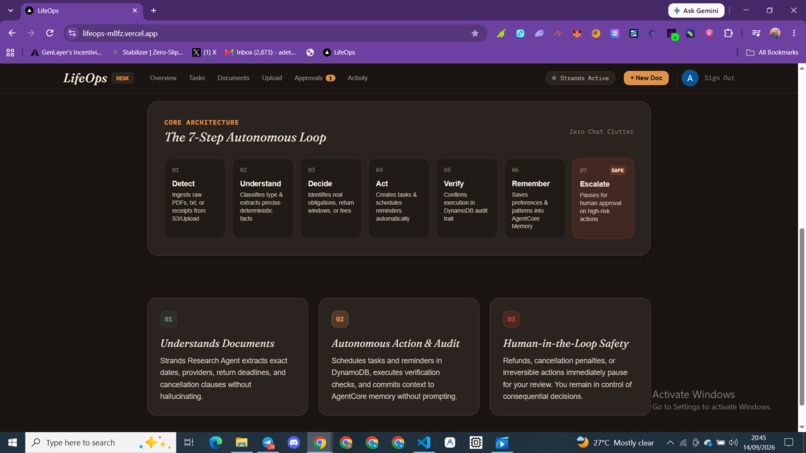Viewport: 806px width, 453px height.
Task: Click the 02 badge on Autonomous Action & Audit
Action: [x=340, y=319]
